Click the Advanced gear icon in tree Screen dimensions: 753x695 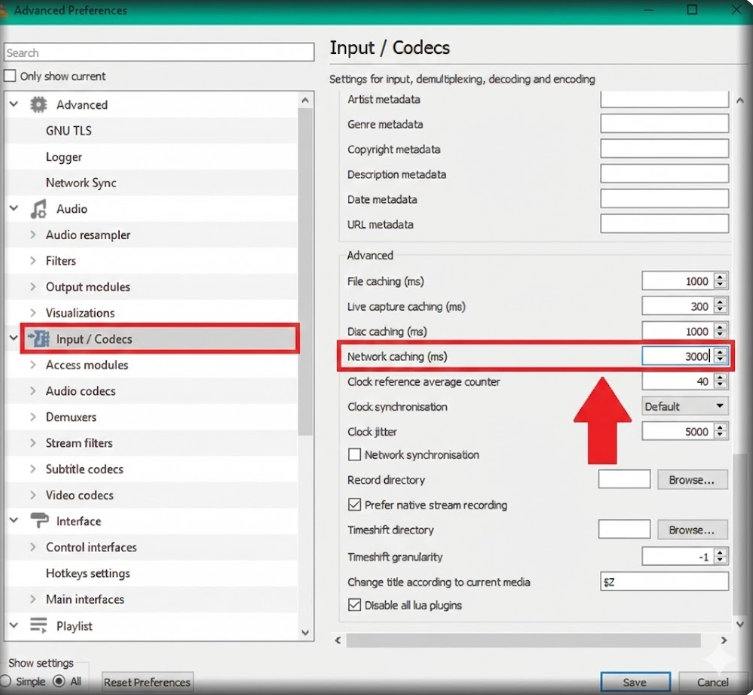coord(38,104)
